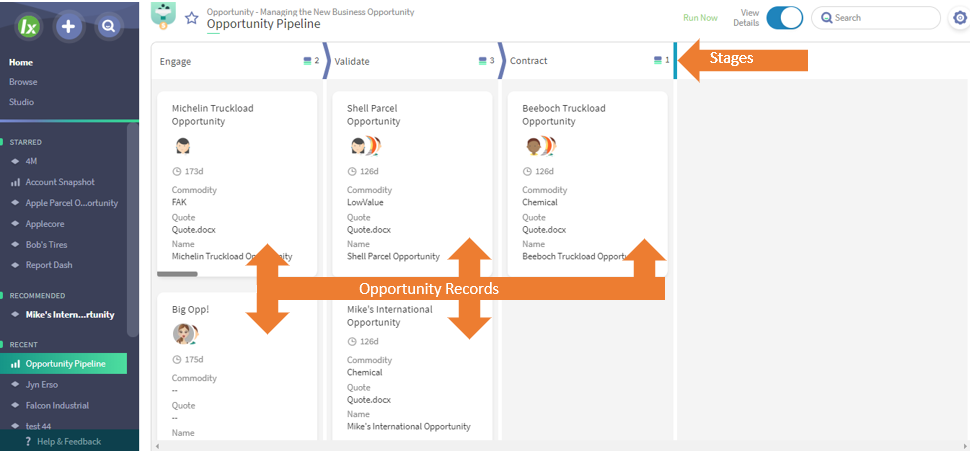970x453 pixels.
Task: Click the Opportunity Pipeline app icon
Action: [x=163, y=14]
